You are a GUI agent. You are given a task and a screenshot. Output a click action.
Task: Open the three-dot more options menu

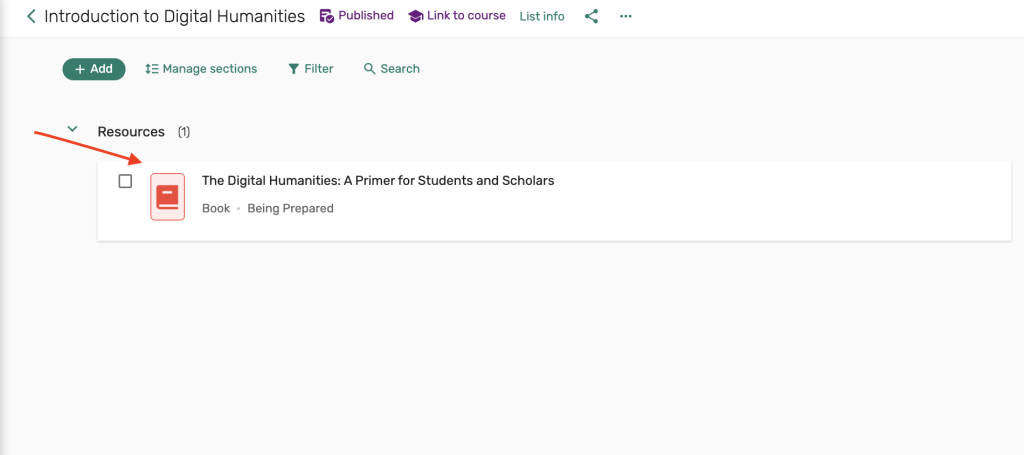click(626, 16)
